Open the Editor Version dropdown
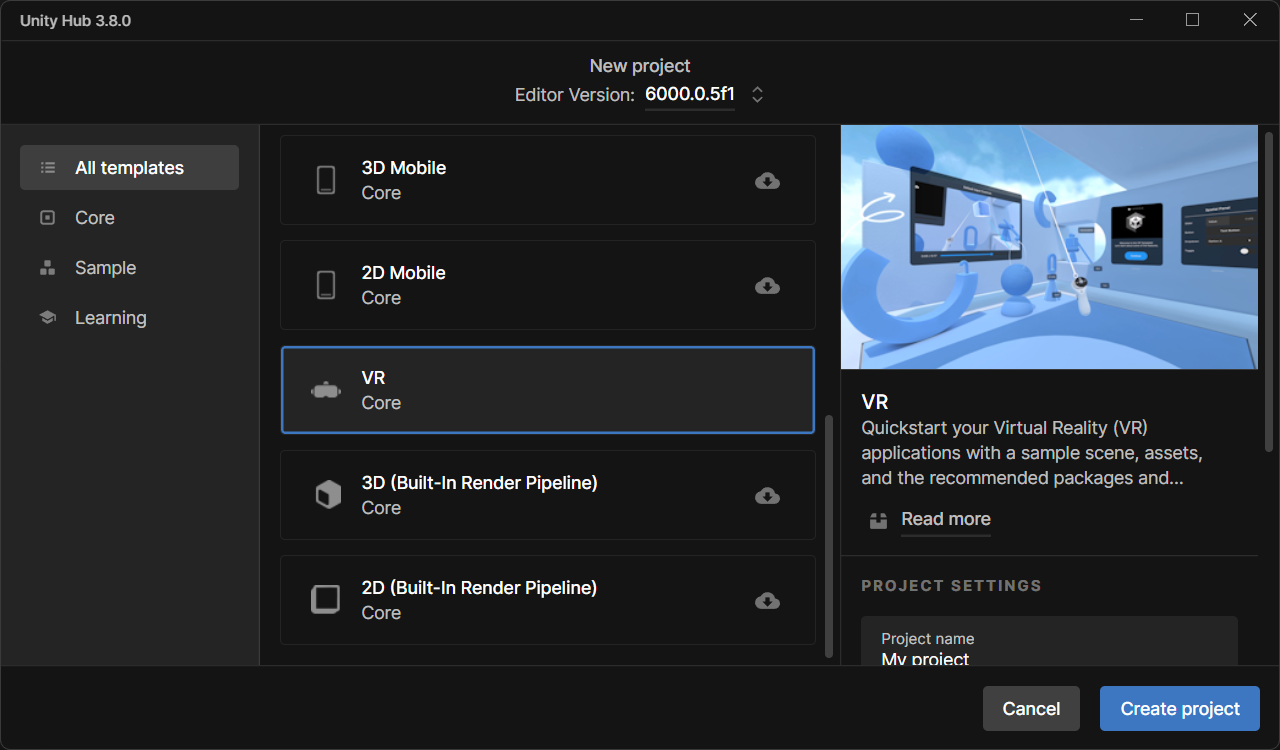The width and height of the screenshot is (1280, 750). [x=690, y=95]
